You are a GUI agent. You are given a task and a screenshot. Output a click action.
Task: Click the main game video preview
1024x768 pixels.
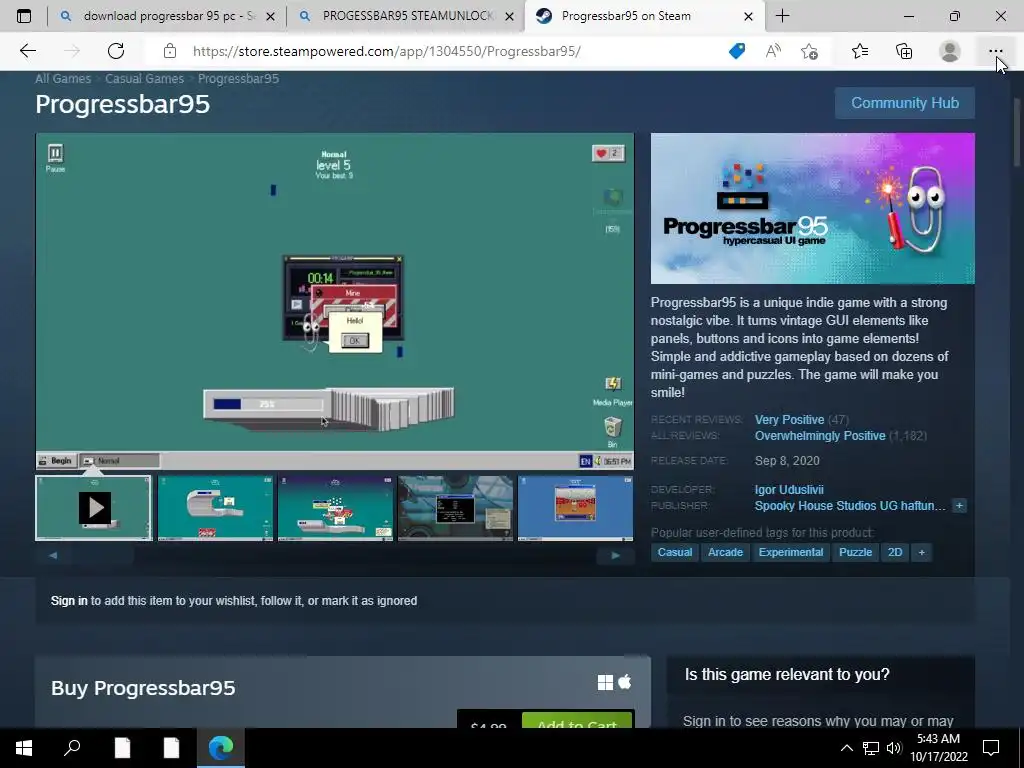[x=334, y=301]
